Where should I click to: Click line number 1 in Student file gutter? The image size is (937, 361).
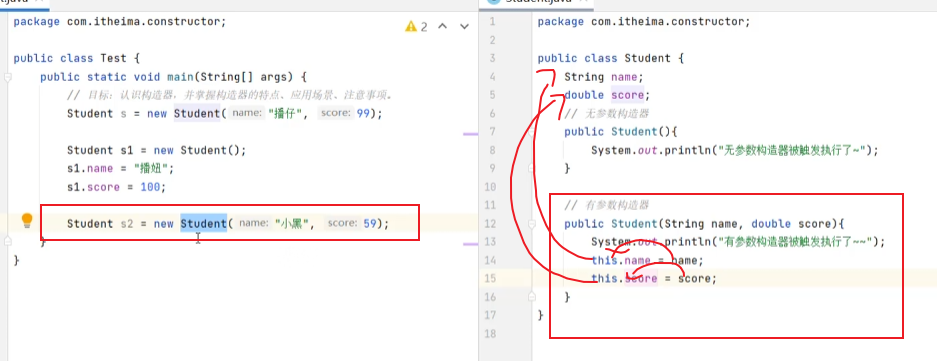coord(492,22)
